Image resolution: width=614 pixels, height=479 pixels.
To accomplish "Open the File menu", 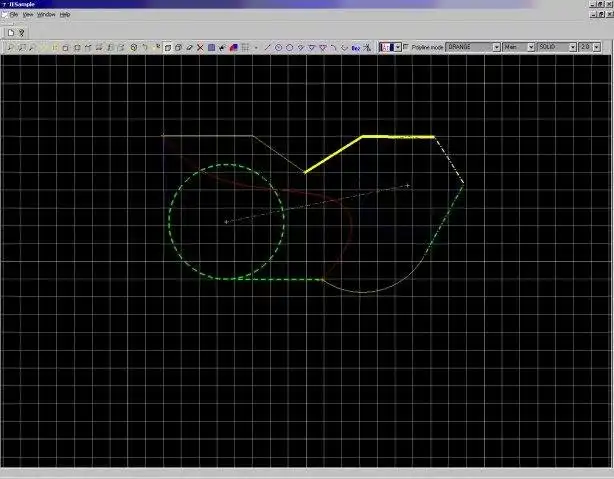I will click(x=14, y=14).
